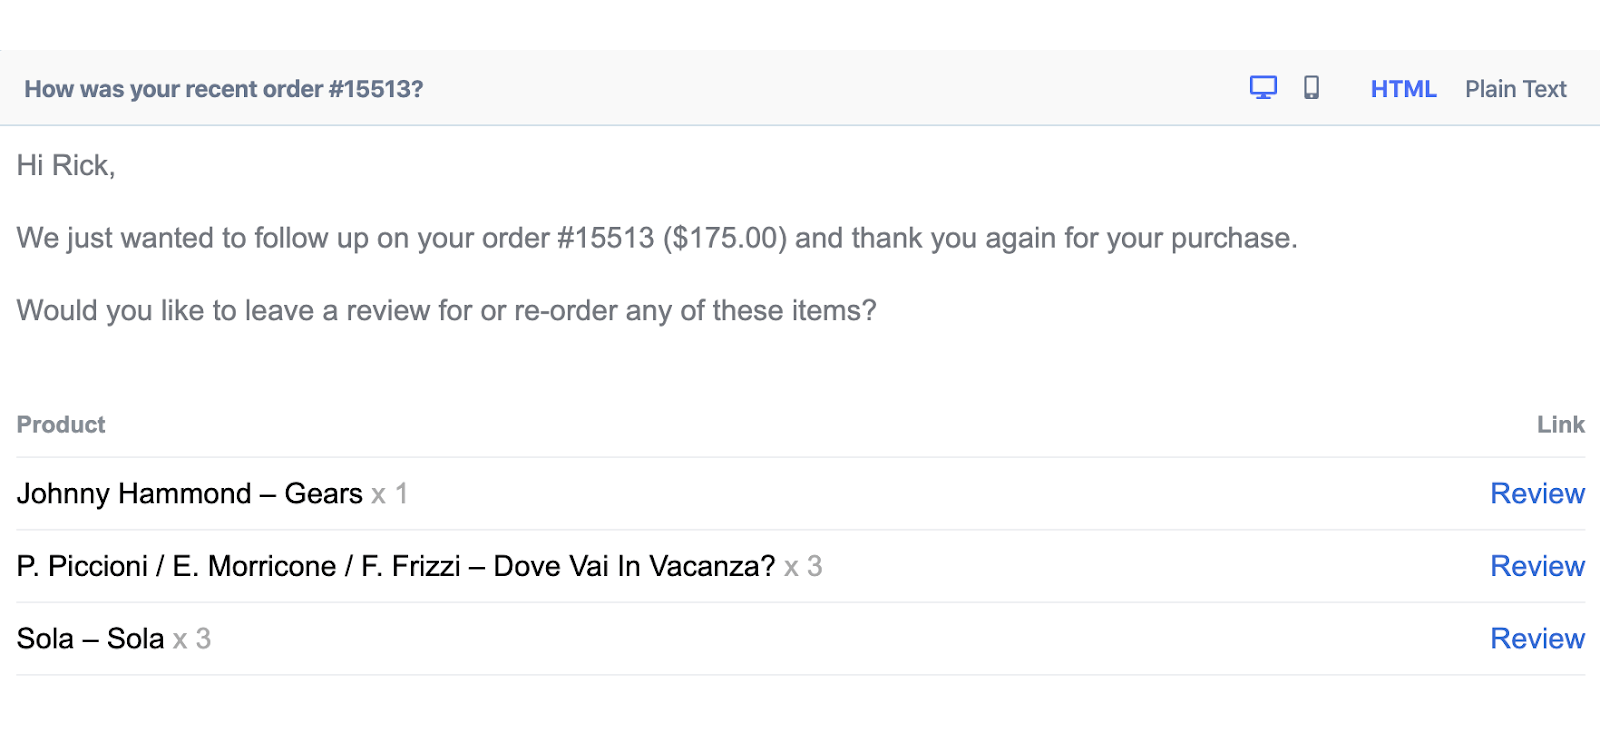Switch to desktop preview mode icon
This screenshot has width=1600, height=734.
point(1263,88)
